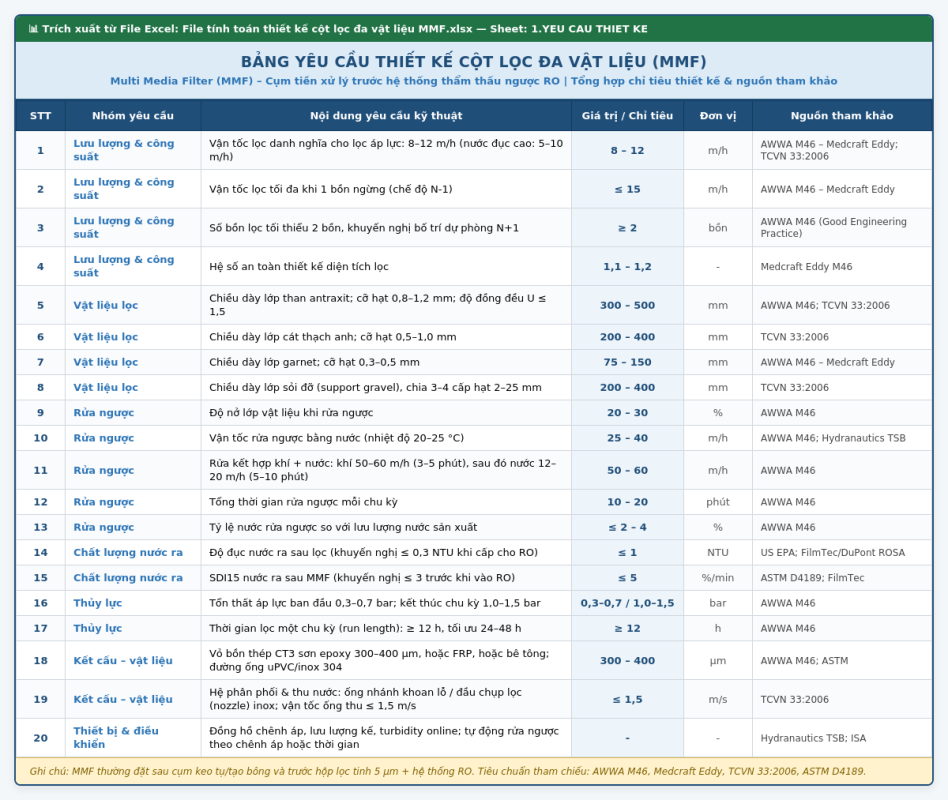Select the SDI15 limit value '≤ 5'

(628, 578)
